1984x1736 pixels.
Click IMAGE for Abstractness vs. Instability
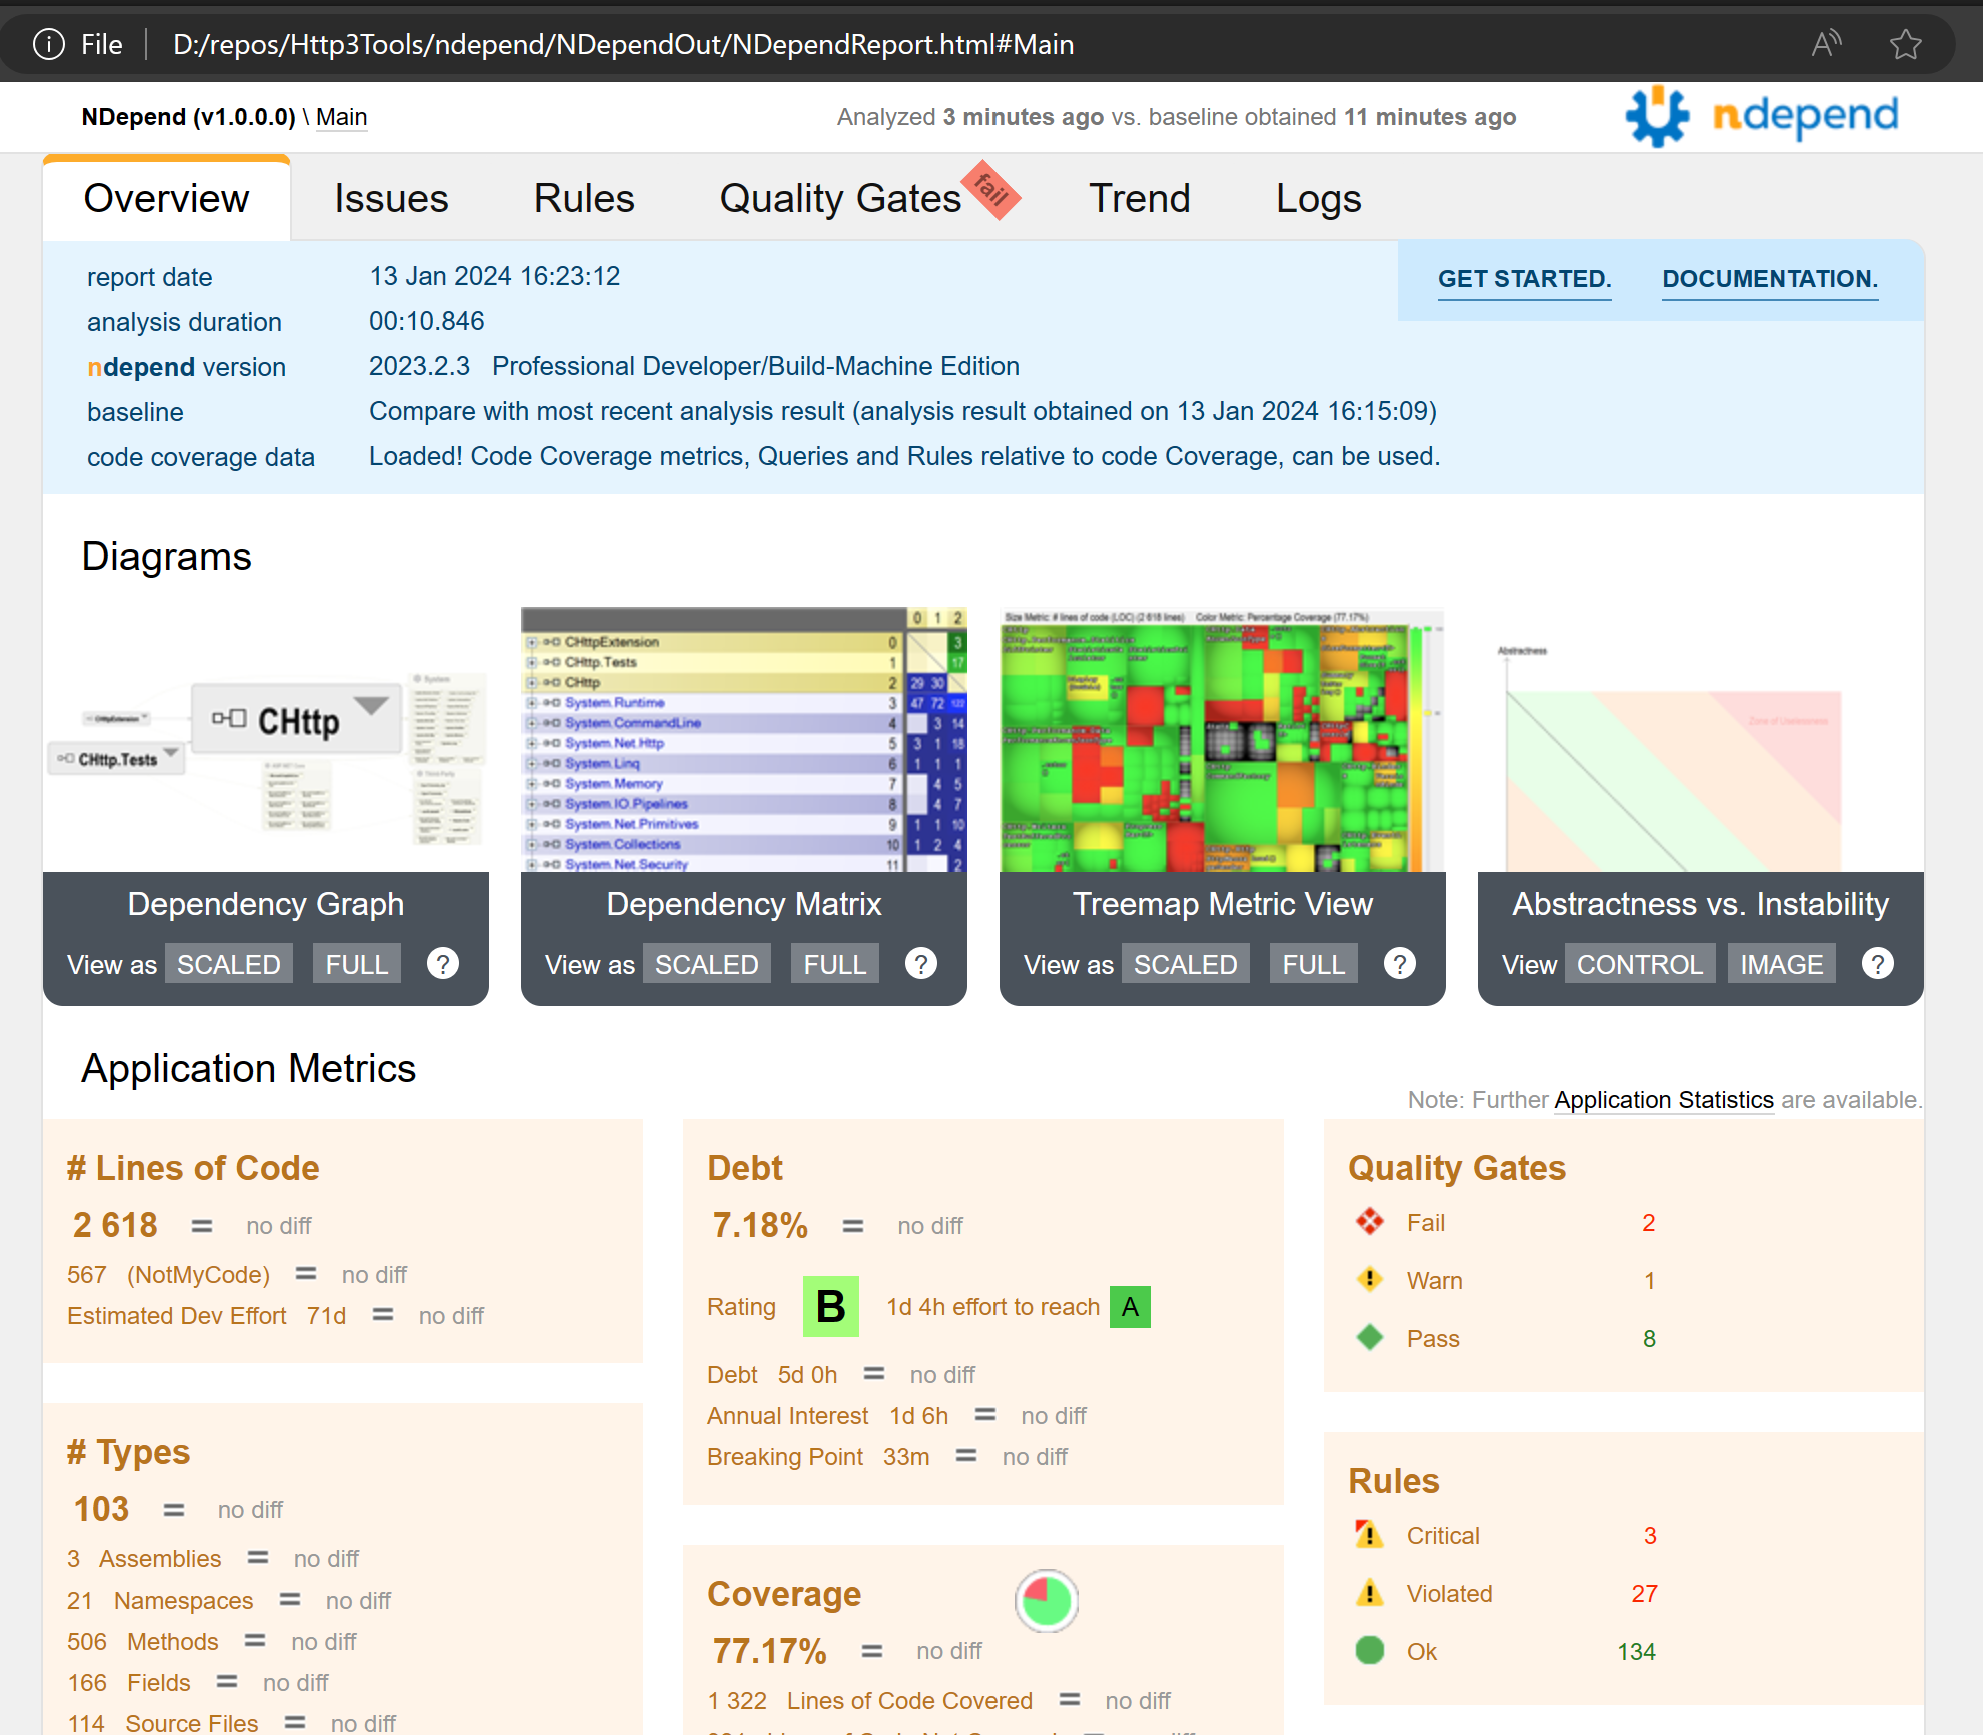[x=1781, y=964]
